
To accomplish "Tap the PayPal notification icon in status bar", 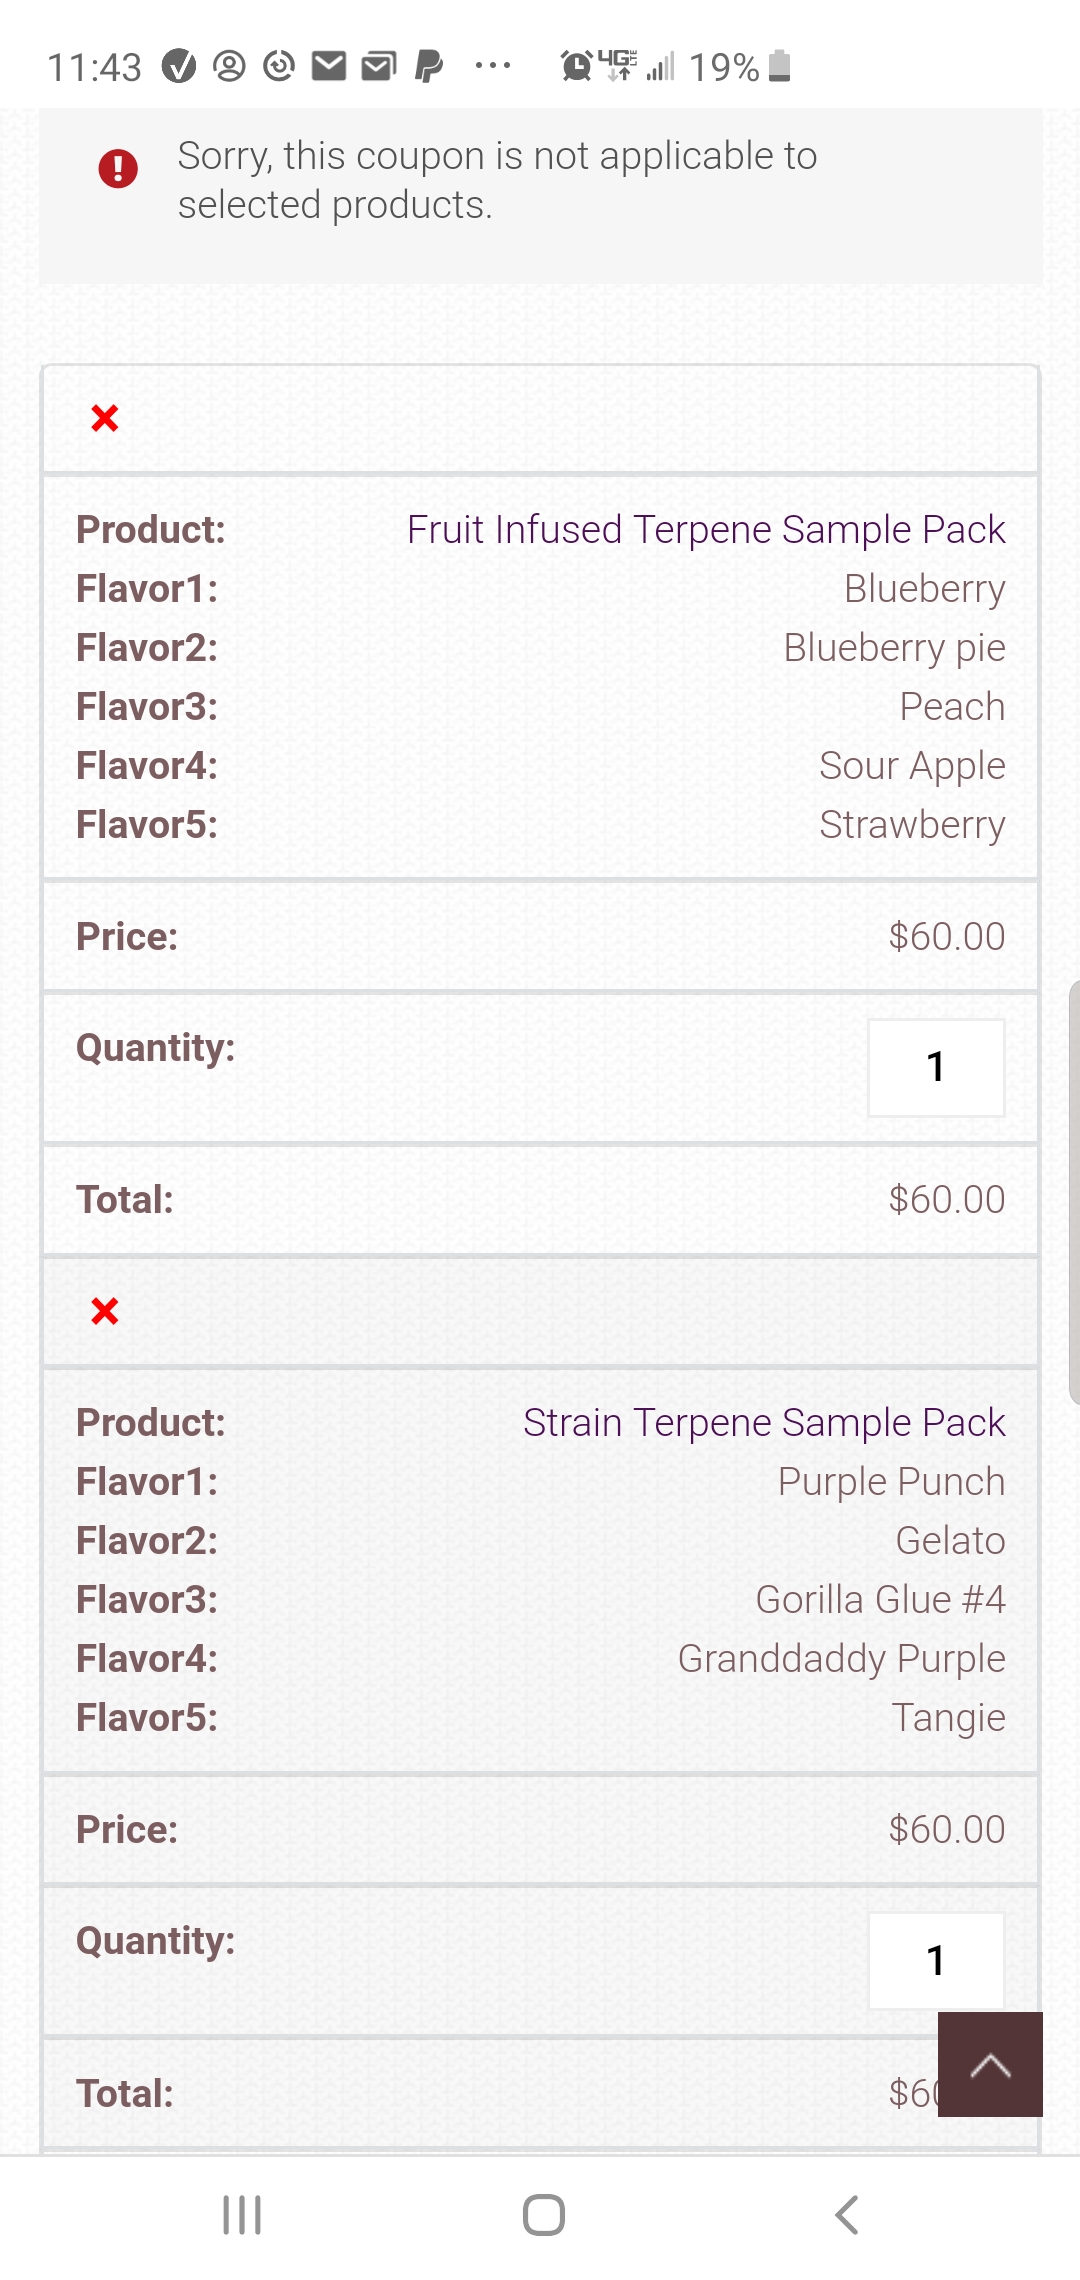I will click(429, 67).
